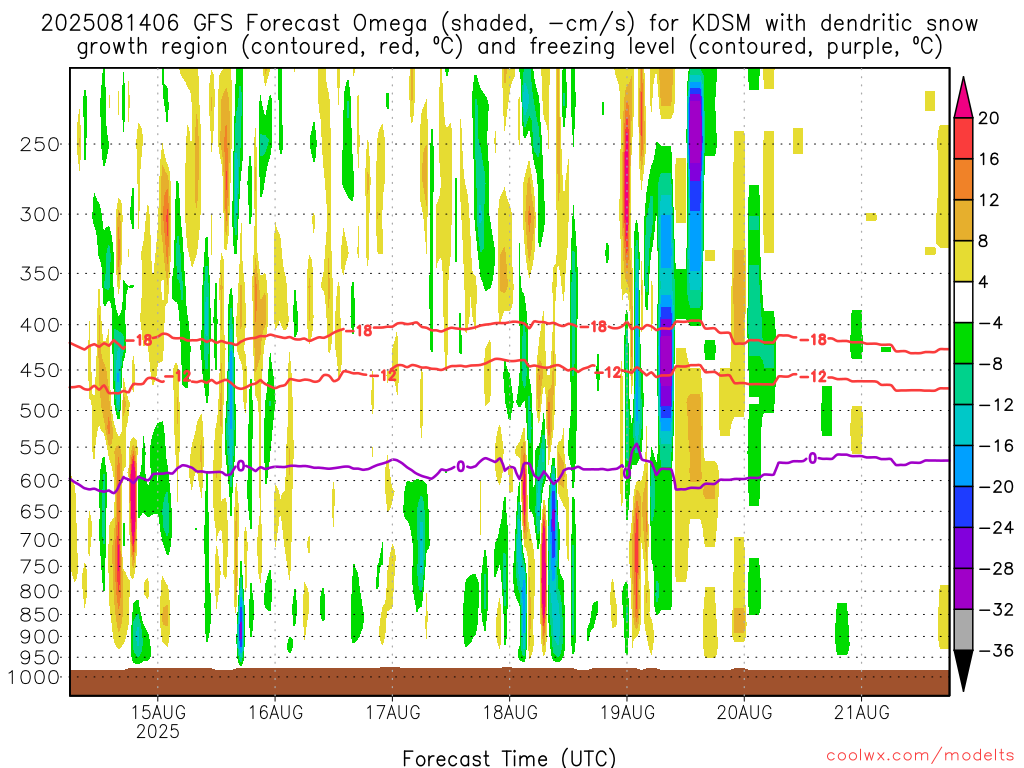The width and height of the screenshot is (1024, 768).
Task: Click the 500 pressure level label
Action: point(40,411)
